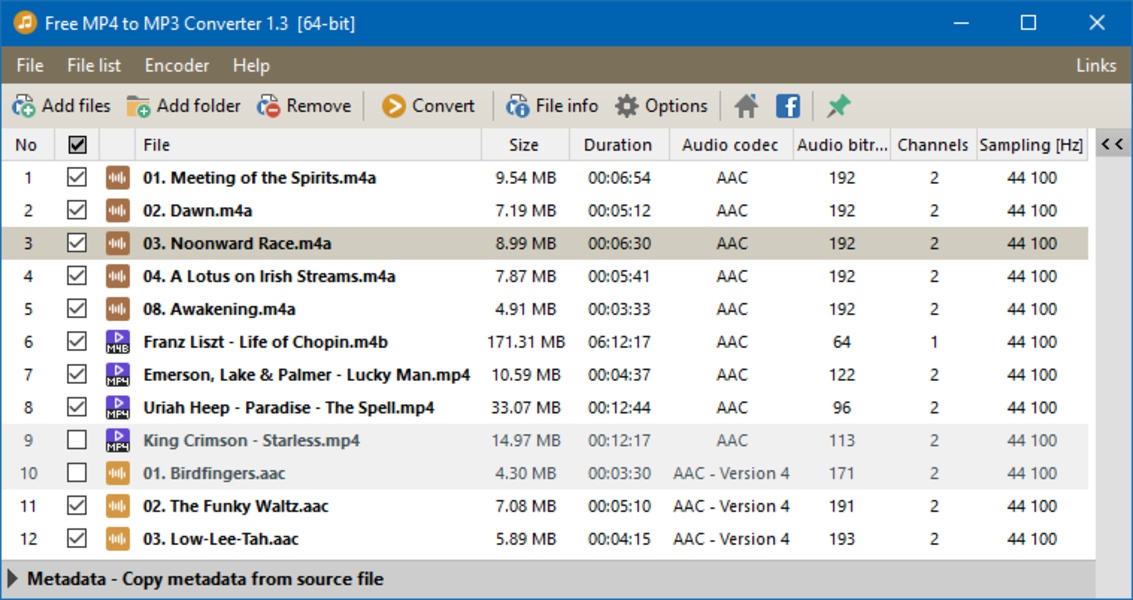The width and height of the screenshot is (1133, 600).
Task: Click the Links button in menu bar
Action: point(1095,66)
